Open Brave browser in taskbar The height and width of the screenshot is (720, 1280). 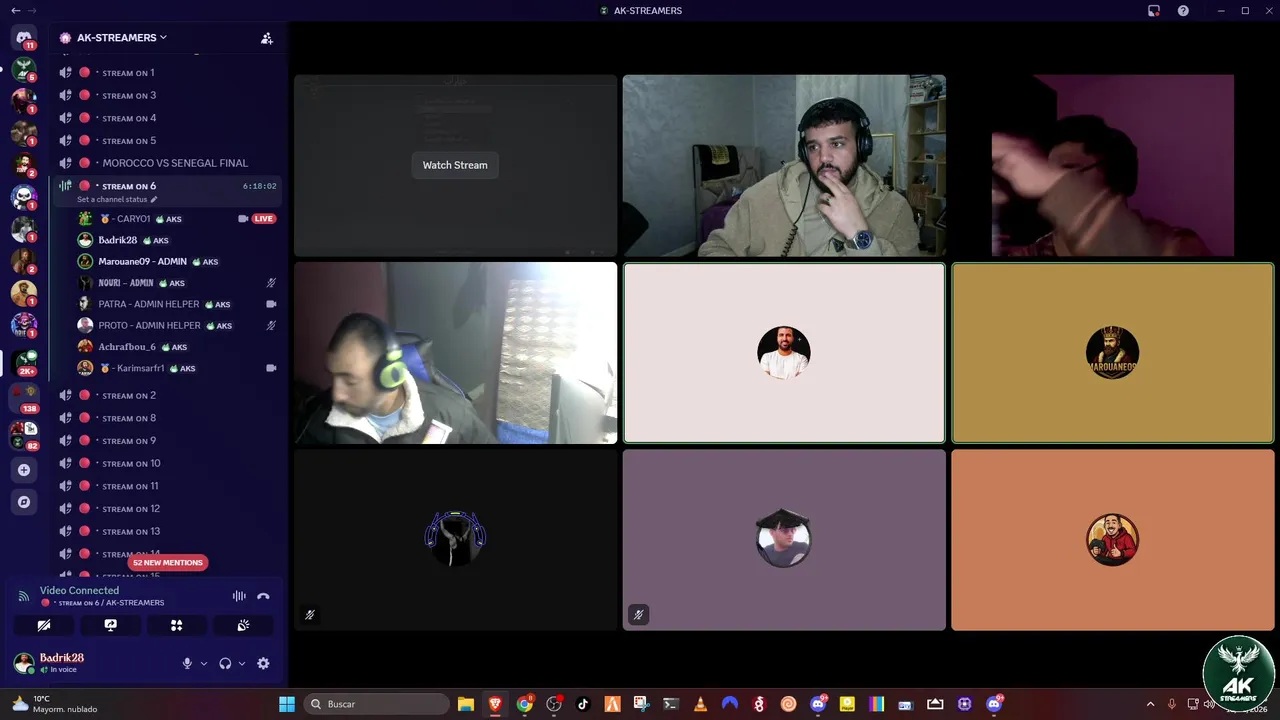pos(494,704)
